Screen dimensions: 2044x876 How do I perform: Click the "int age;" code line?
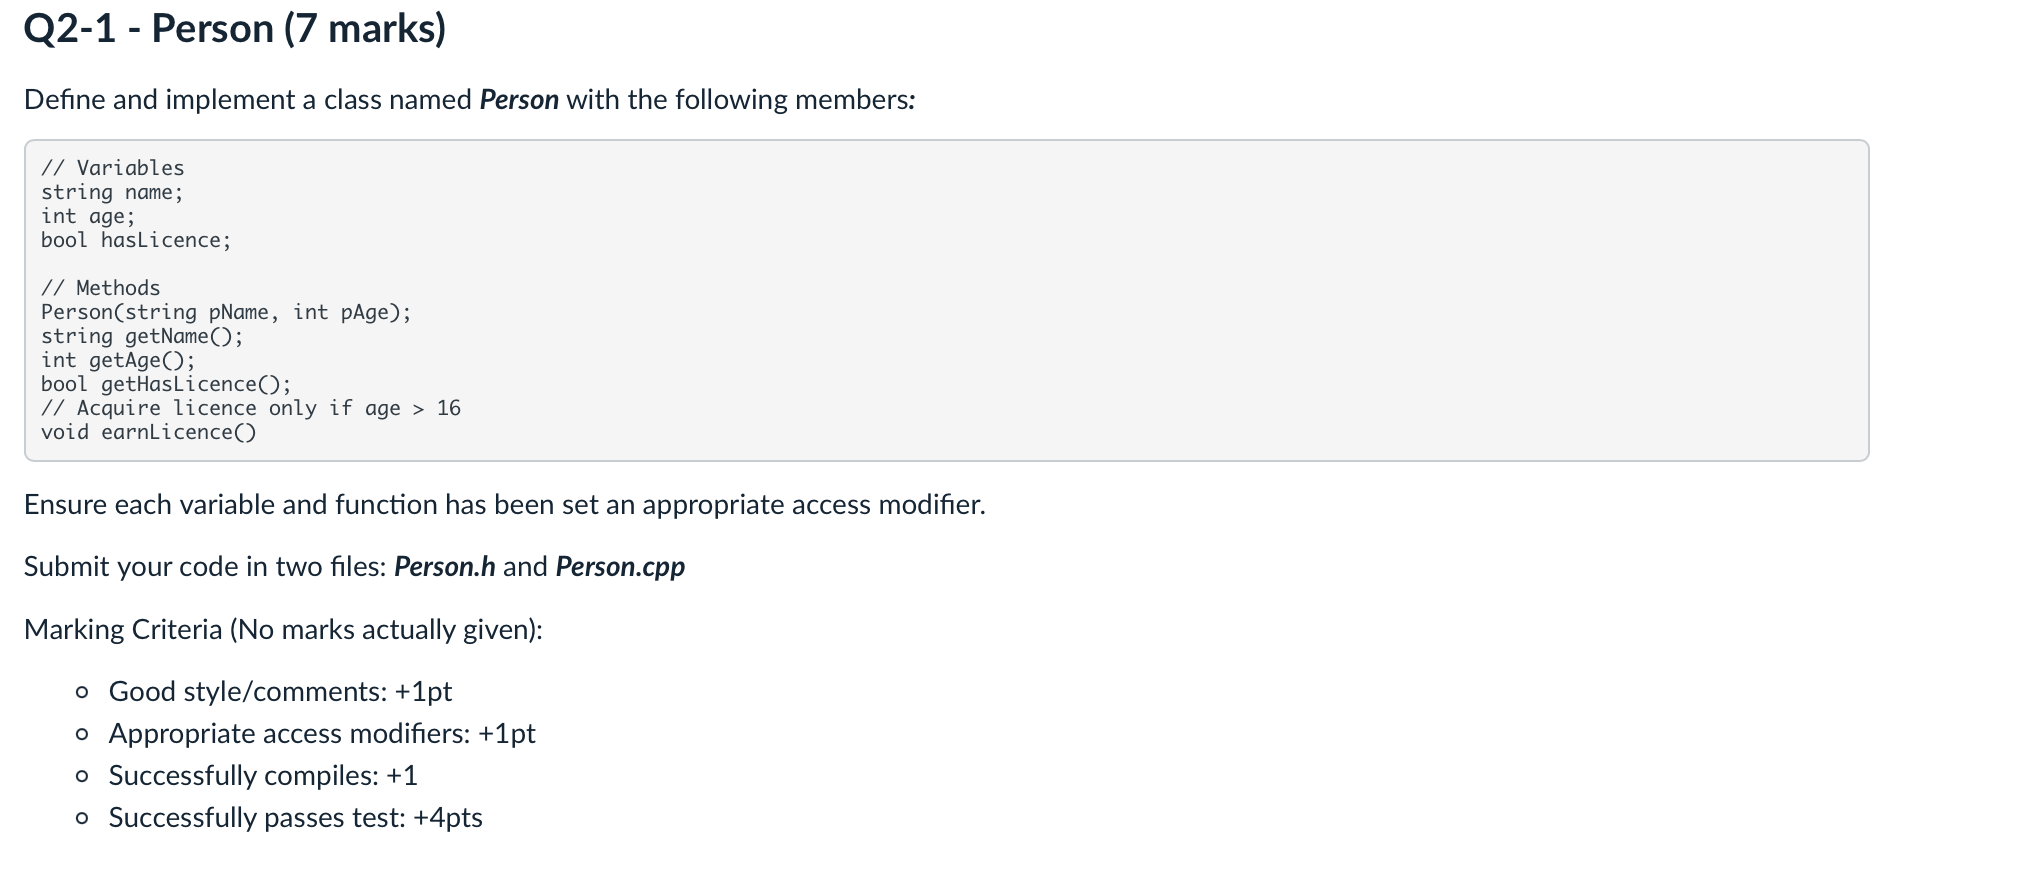click(88, 216)
